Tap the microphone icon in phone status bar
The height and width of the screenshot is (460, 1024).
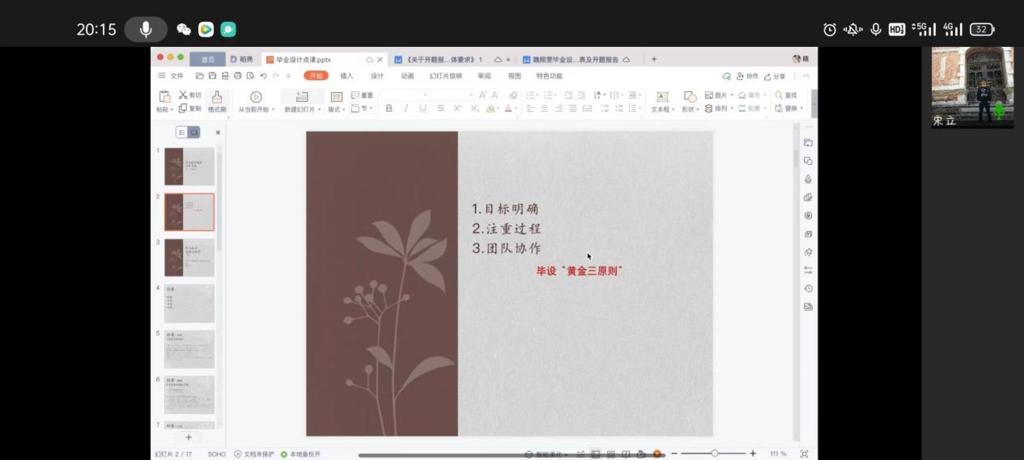tap(146, 29)
